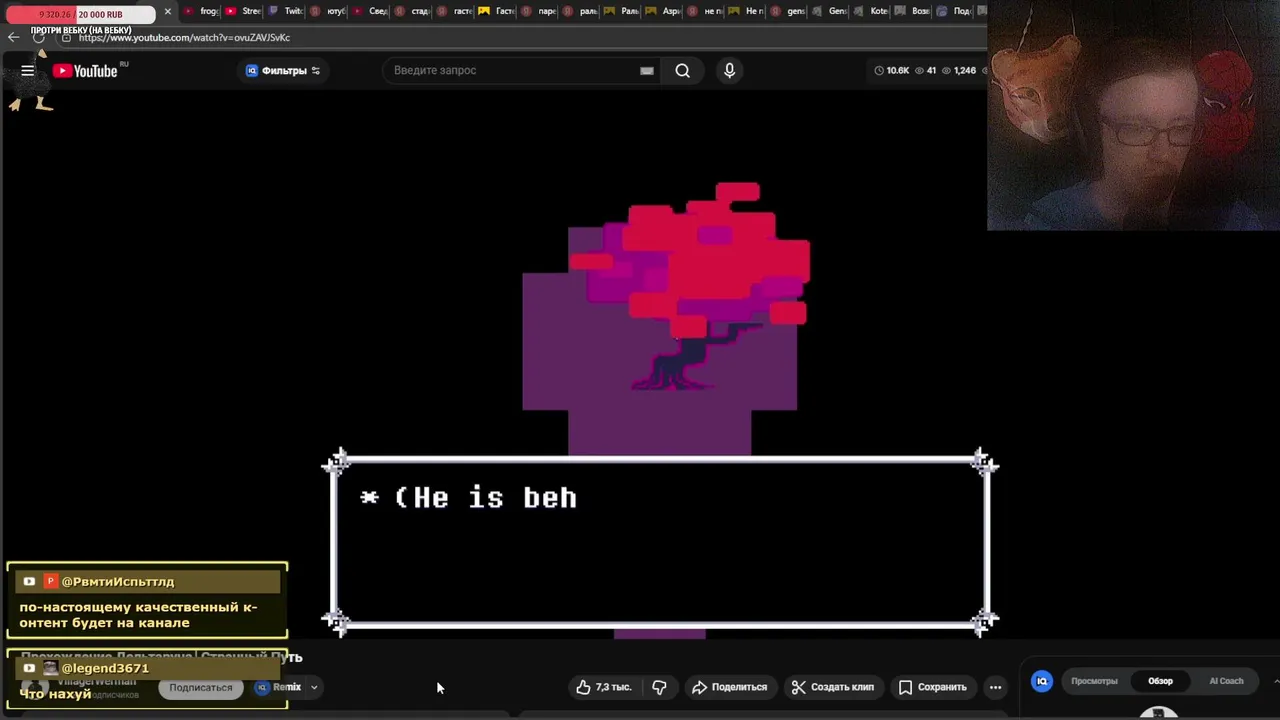Close the current browser tab
Viewport: 1280px width, 720px height.
pyautogui.click(x=167, y=11)
